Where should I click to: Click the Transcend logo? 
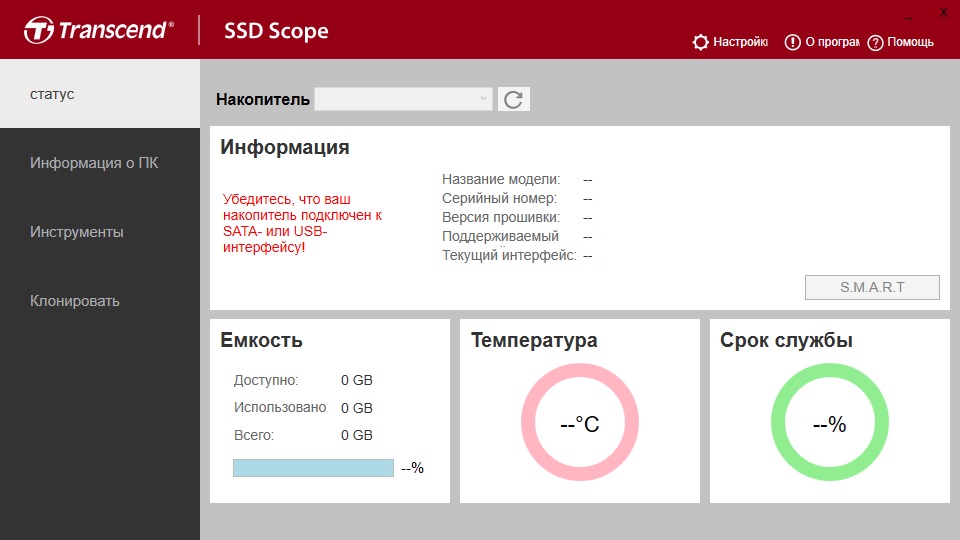(99, 30)
